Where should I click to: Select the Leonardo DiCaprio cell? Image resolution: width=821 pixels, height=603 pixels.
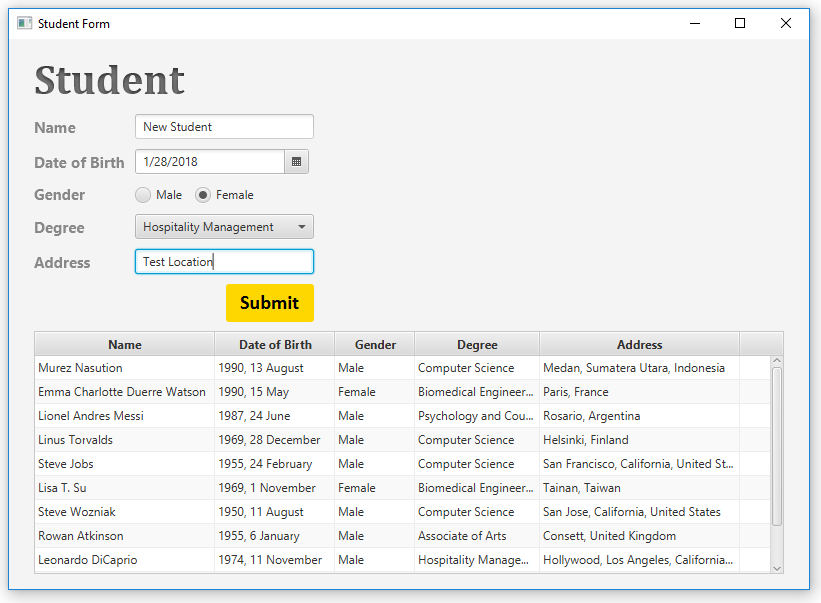[125, 560]
